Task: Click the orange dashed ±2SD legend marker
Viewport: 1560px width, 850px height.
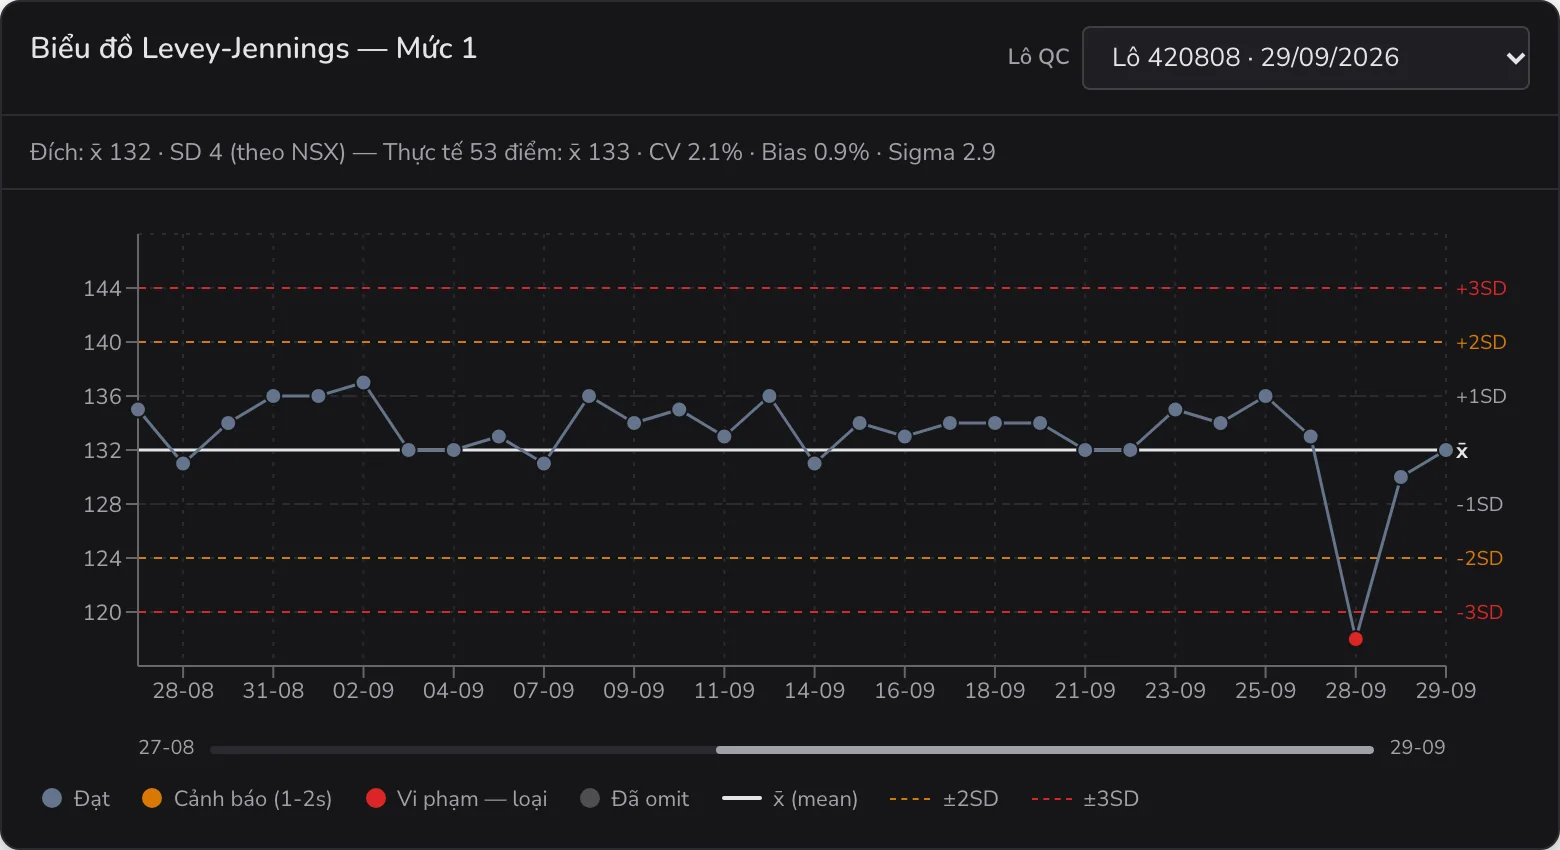Action: [910, 799]
